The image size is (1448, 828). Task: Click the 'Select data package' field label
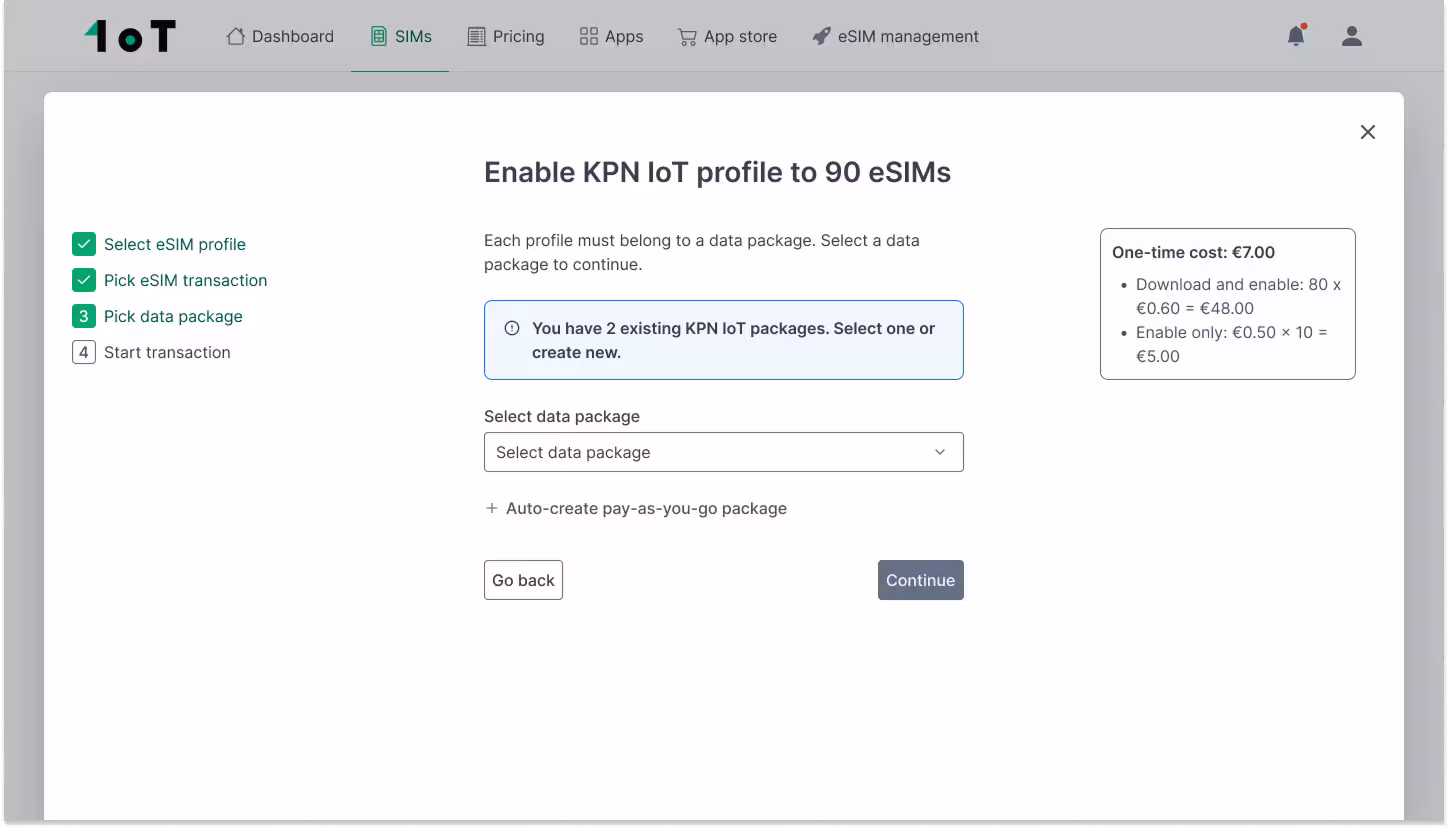[x=562, y=416]
